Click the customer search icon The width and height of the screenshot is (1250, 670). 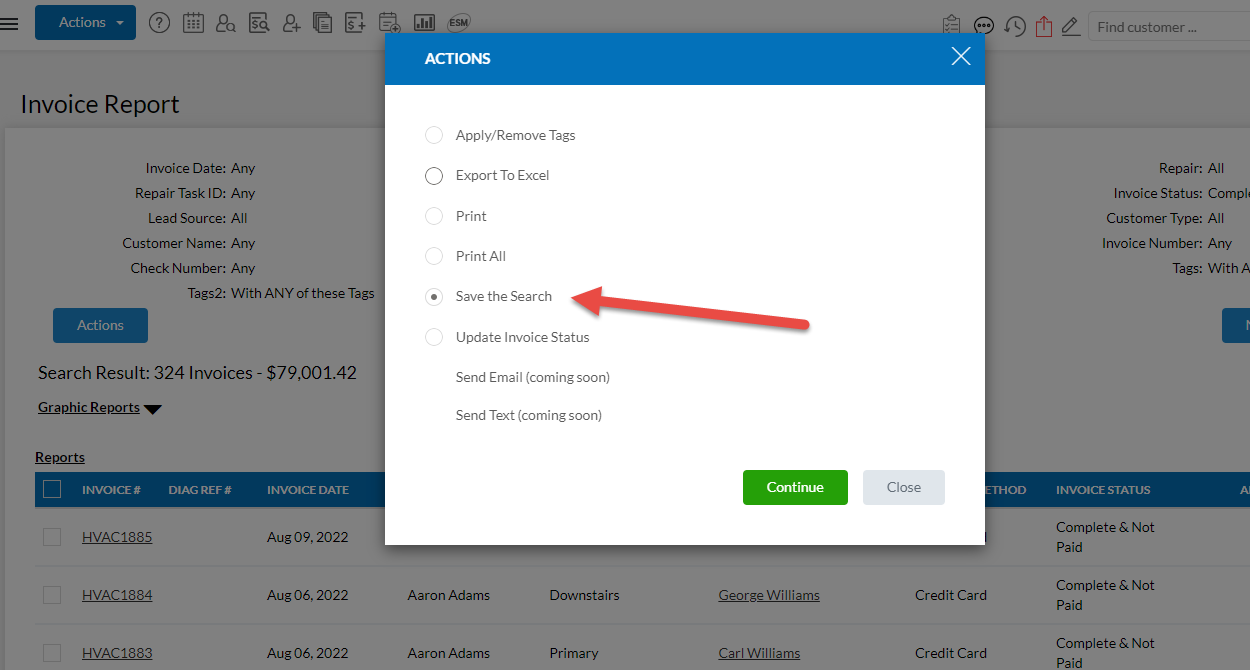[225, 22]
